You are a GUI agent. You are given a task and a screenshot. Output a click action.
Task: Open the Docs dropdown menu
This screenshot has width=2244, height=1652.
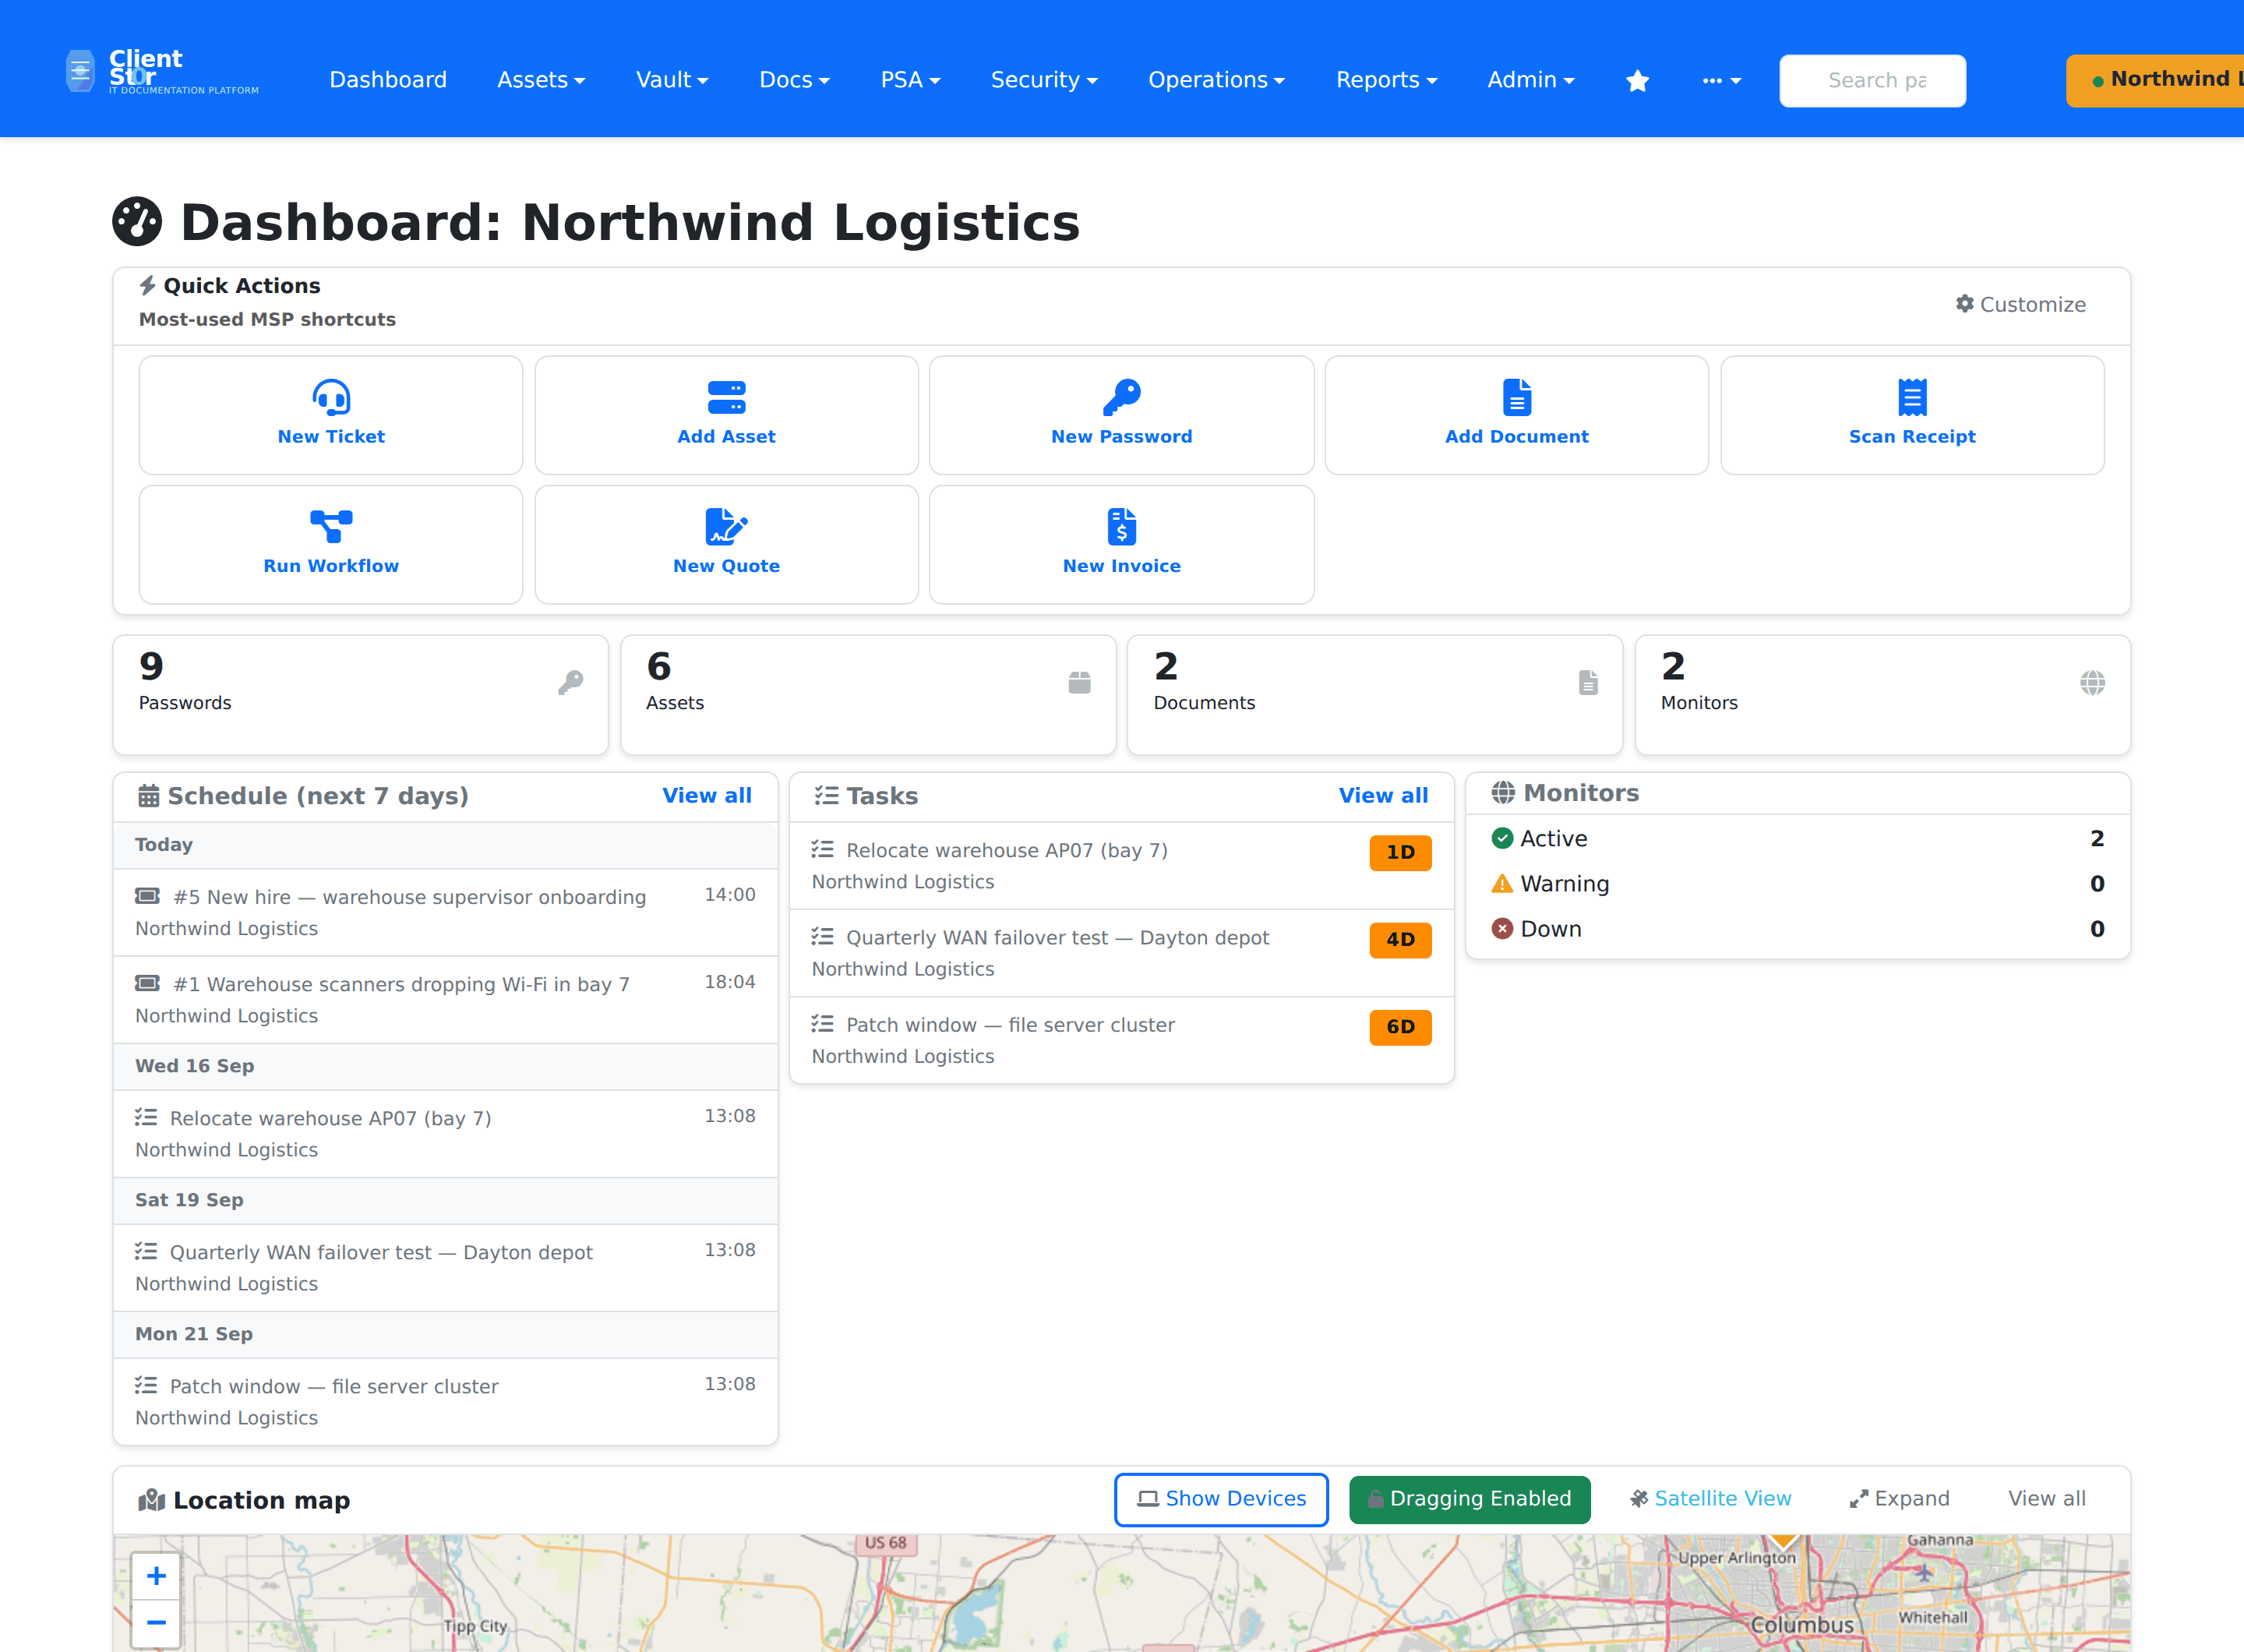[x=794, y=80]
